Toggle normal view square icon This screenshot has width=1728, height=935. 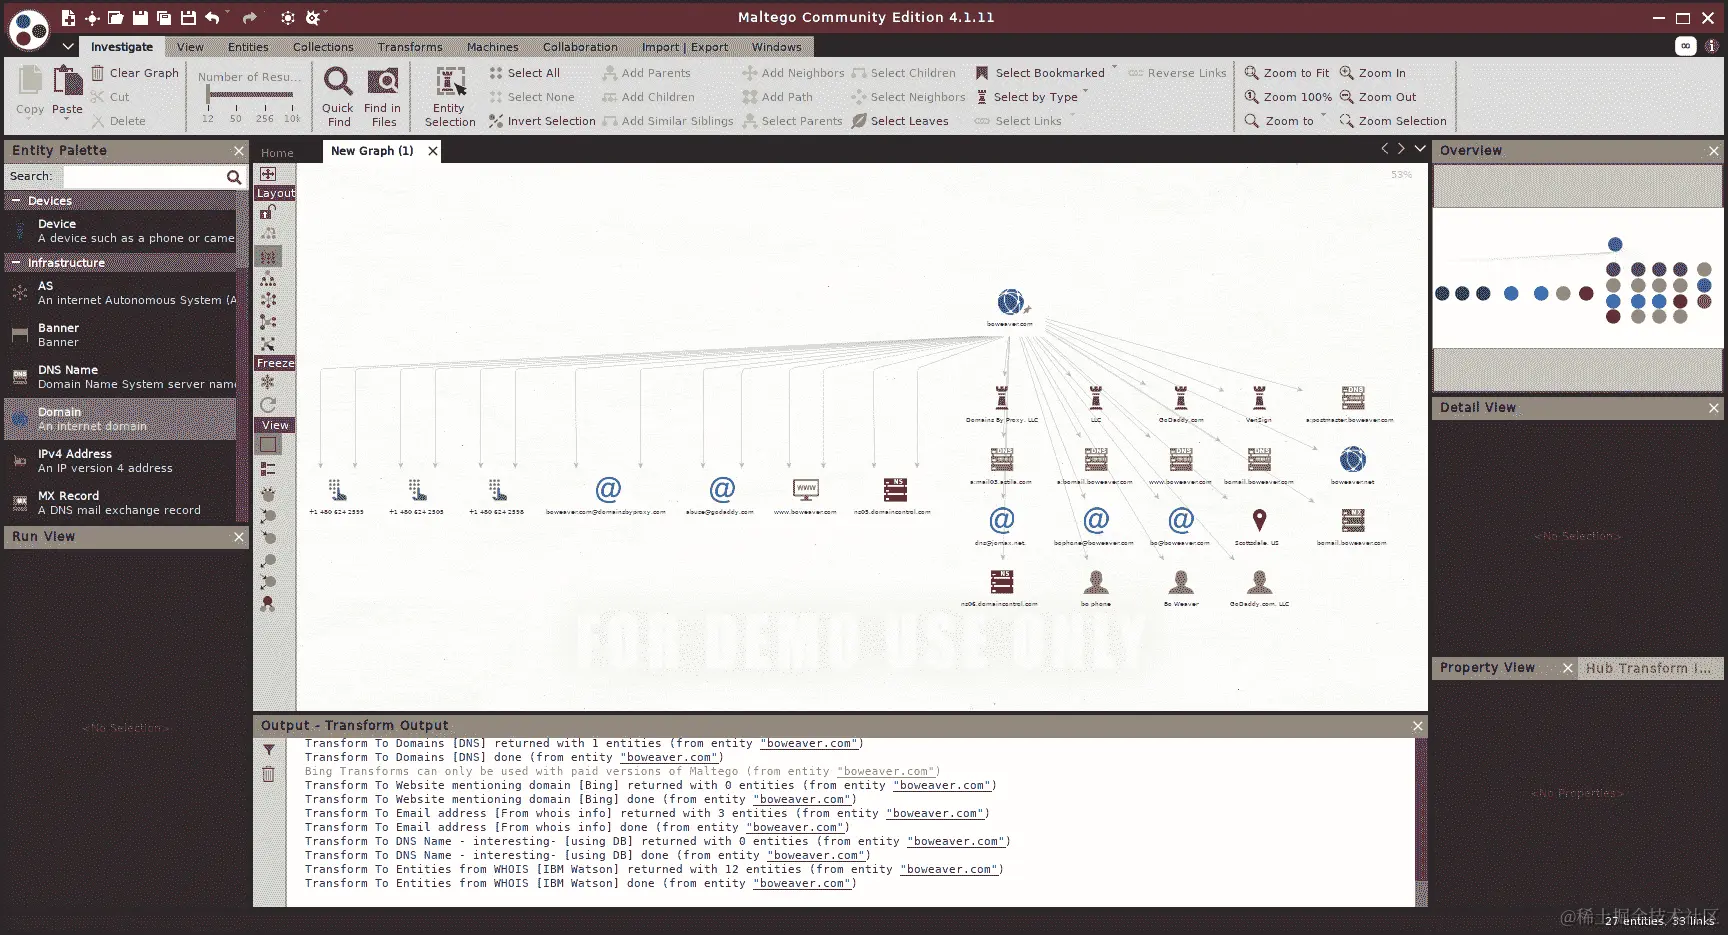tap(268, 445)
